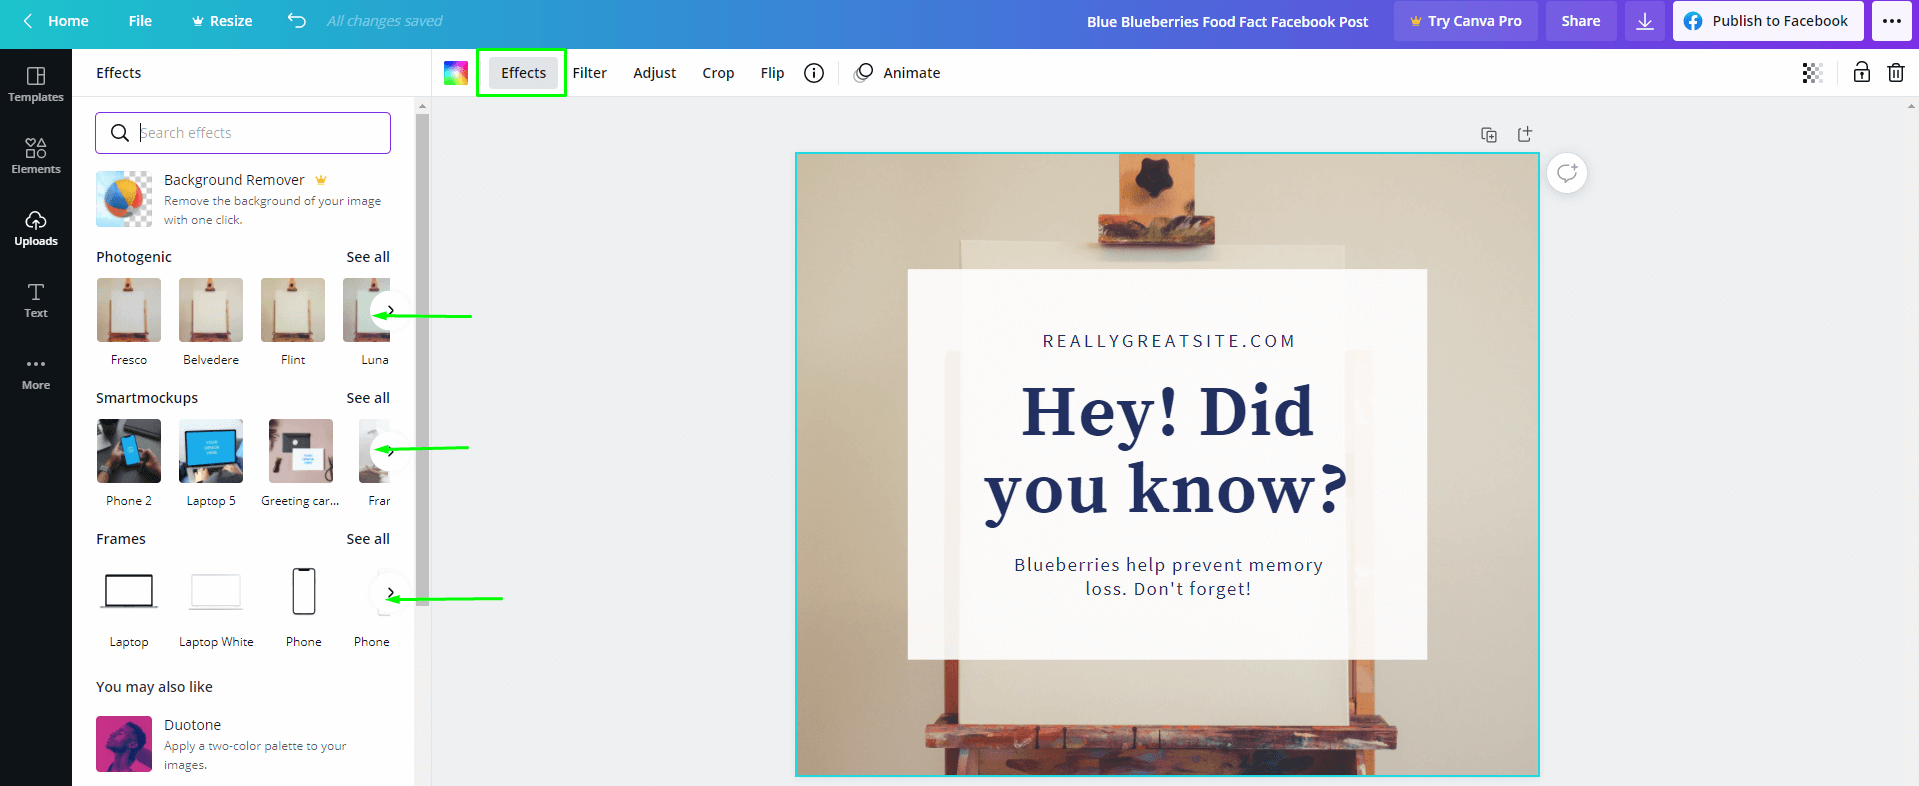Open the image info icon
Screen dimensions: 1919x786
tap(814, 73)
